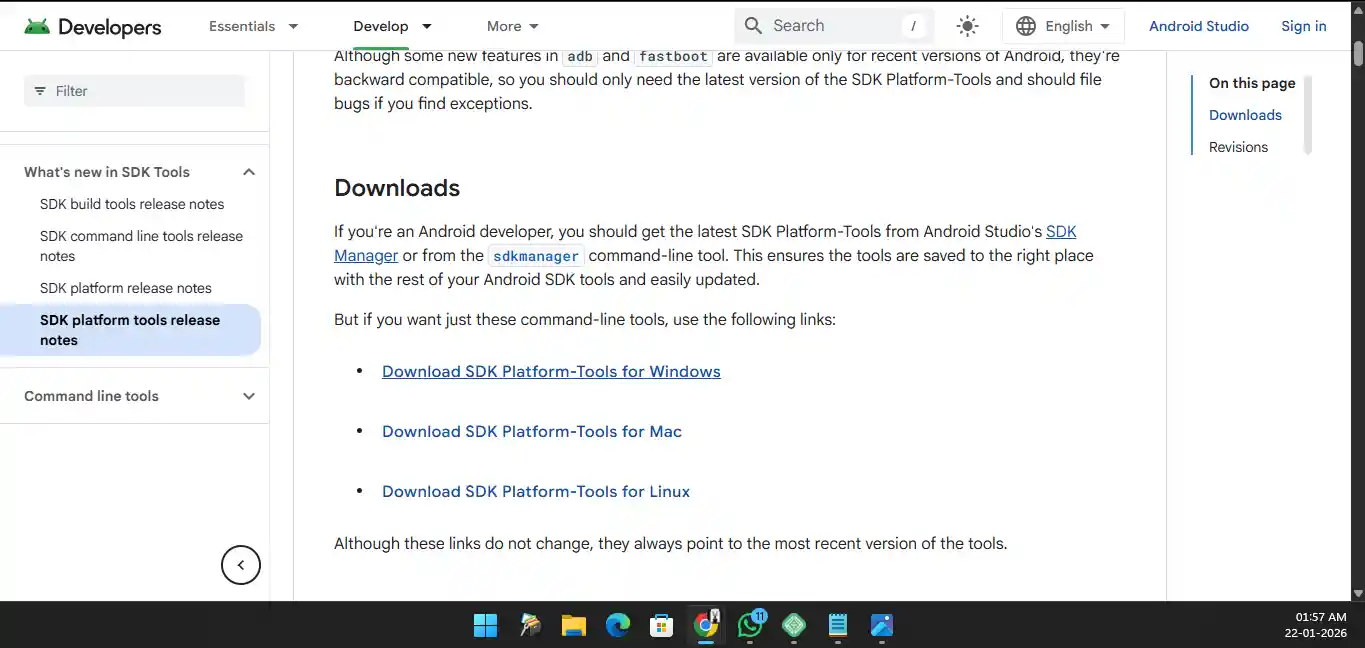Image resolution: width=1365 pixels, height=648 pixels.
Task: Open the More dropdown menu
Action: coord(512,27)
